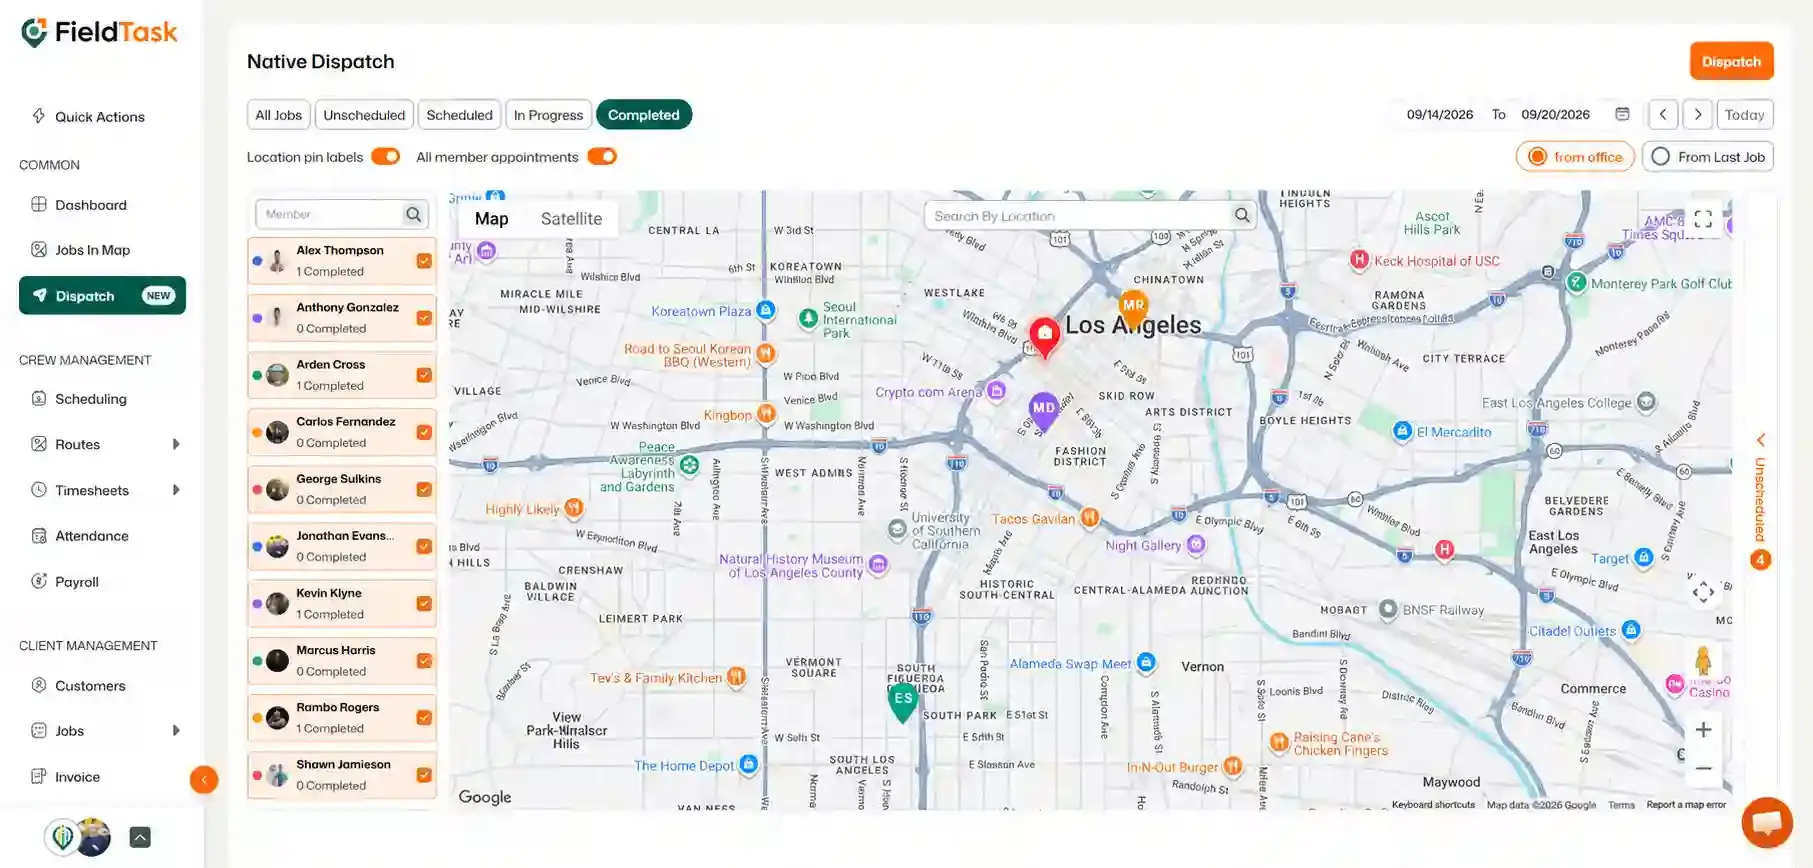Uncheck George Sulkins' checkbox
This screenshot has height=868, width=1813.
click(424, 490)
